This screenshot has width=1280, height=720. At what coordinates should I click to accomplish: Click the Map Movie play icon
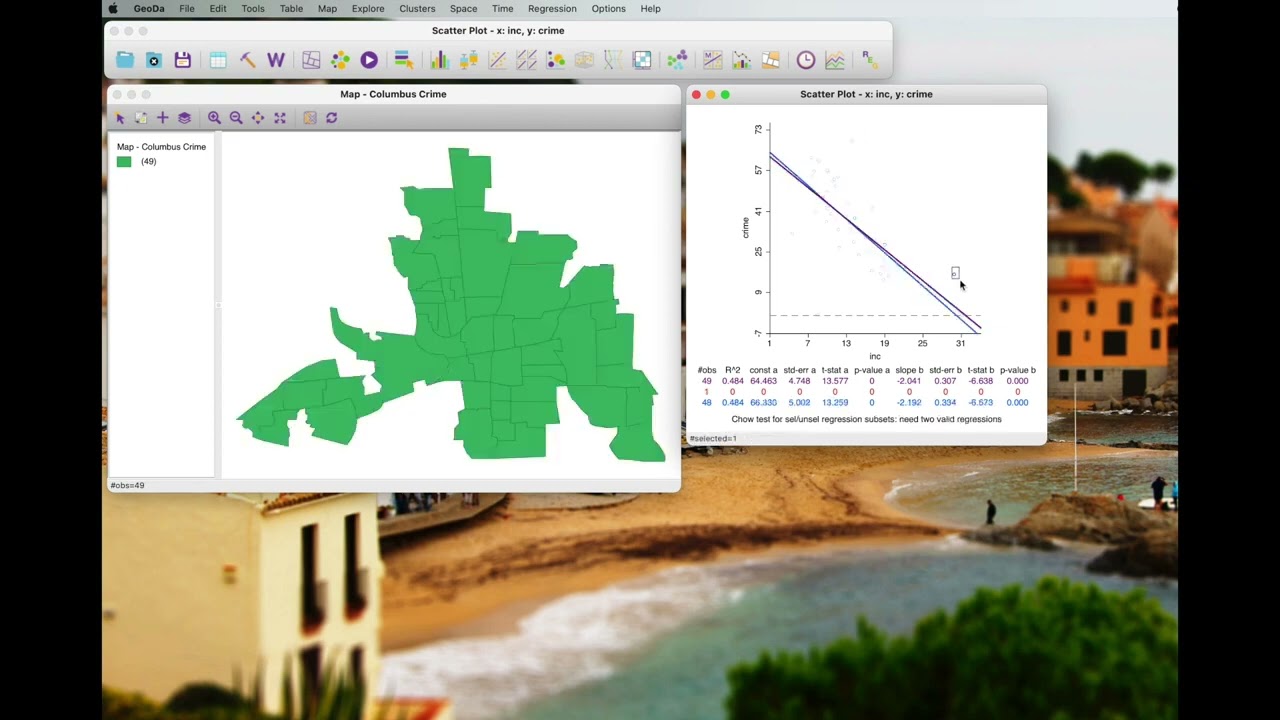point(369,60)
